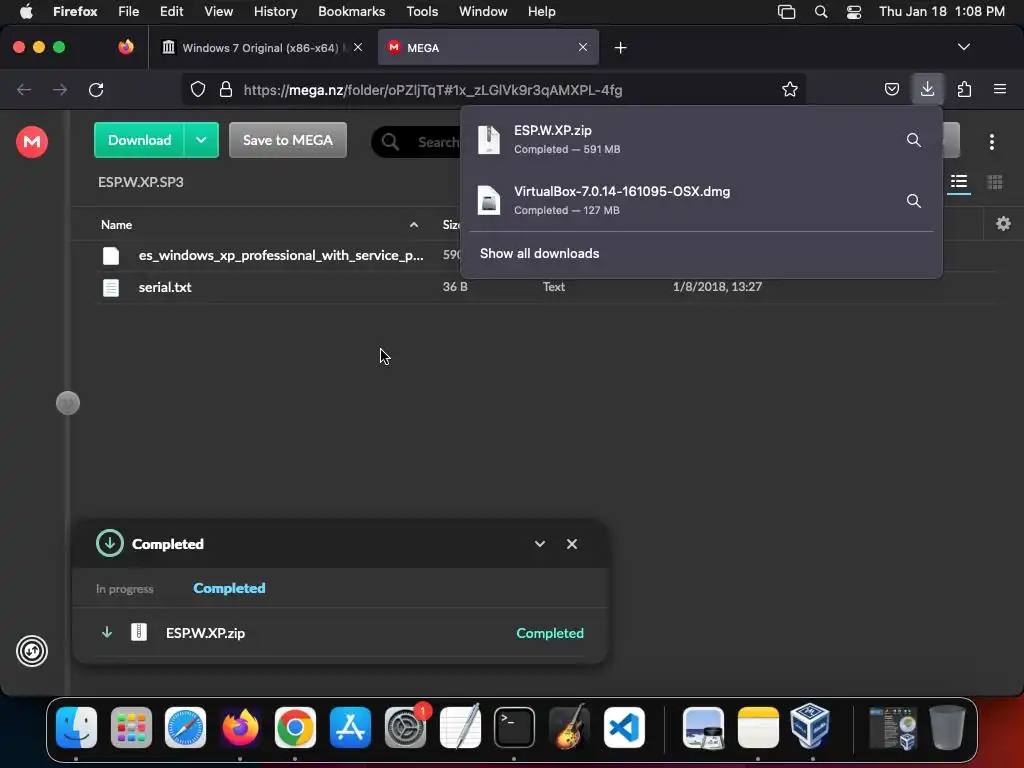
Task: Launch Safari from the Dock
Action: pos(185,728)
